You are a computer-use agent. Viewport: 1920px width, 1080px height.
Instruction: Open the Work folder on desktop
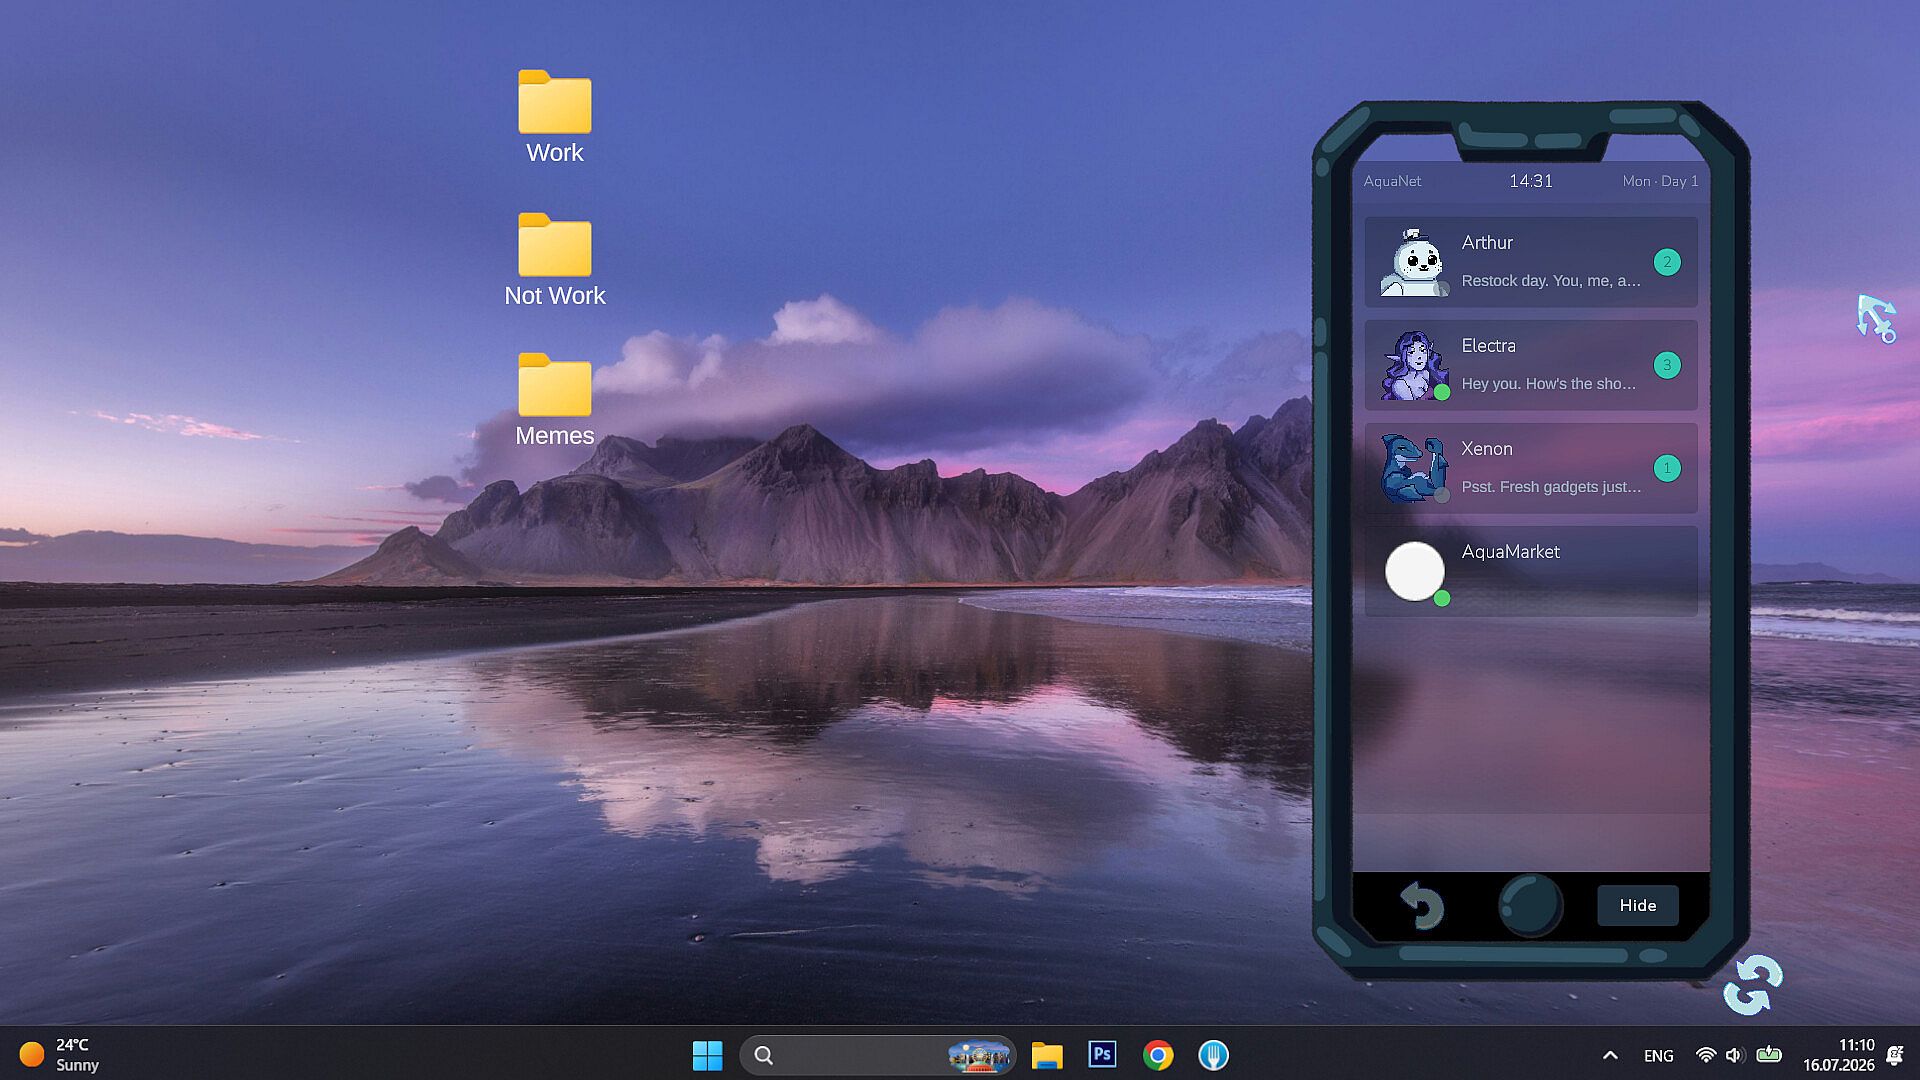pyautogui.click(x=554, y=117)
